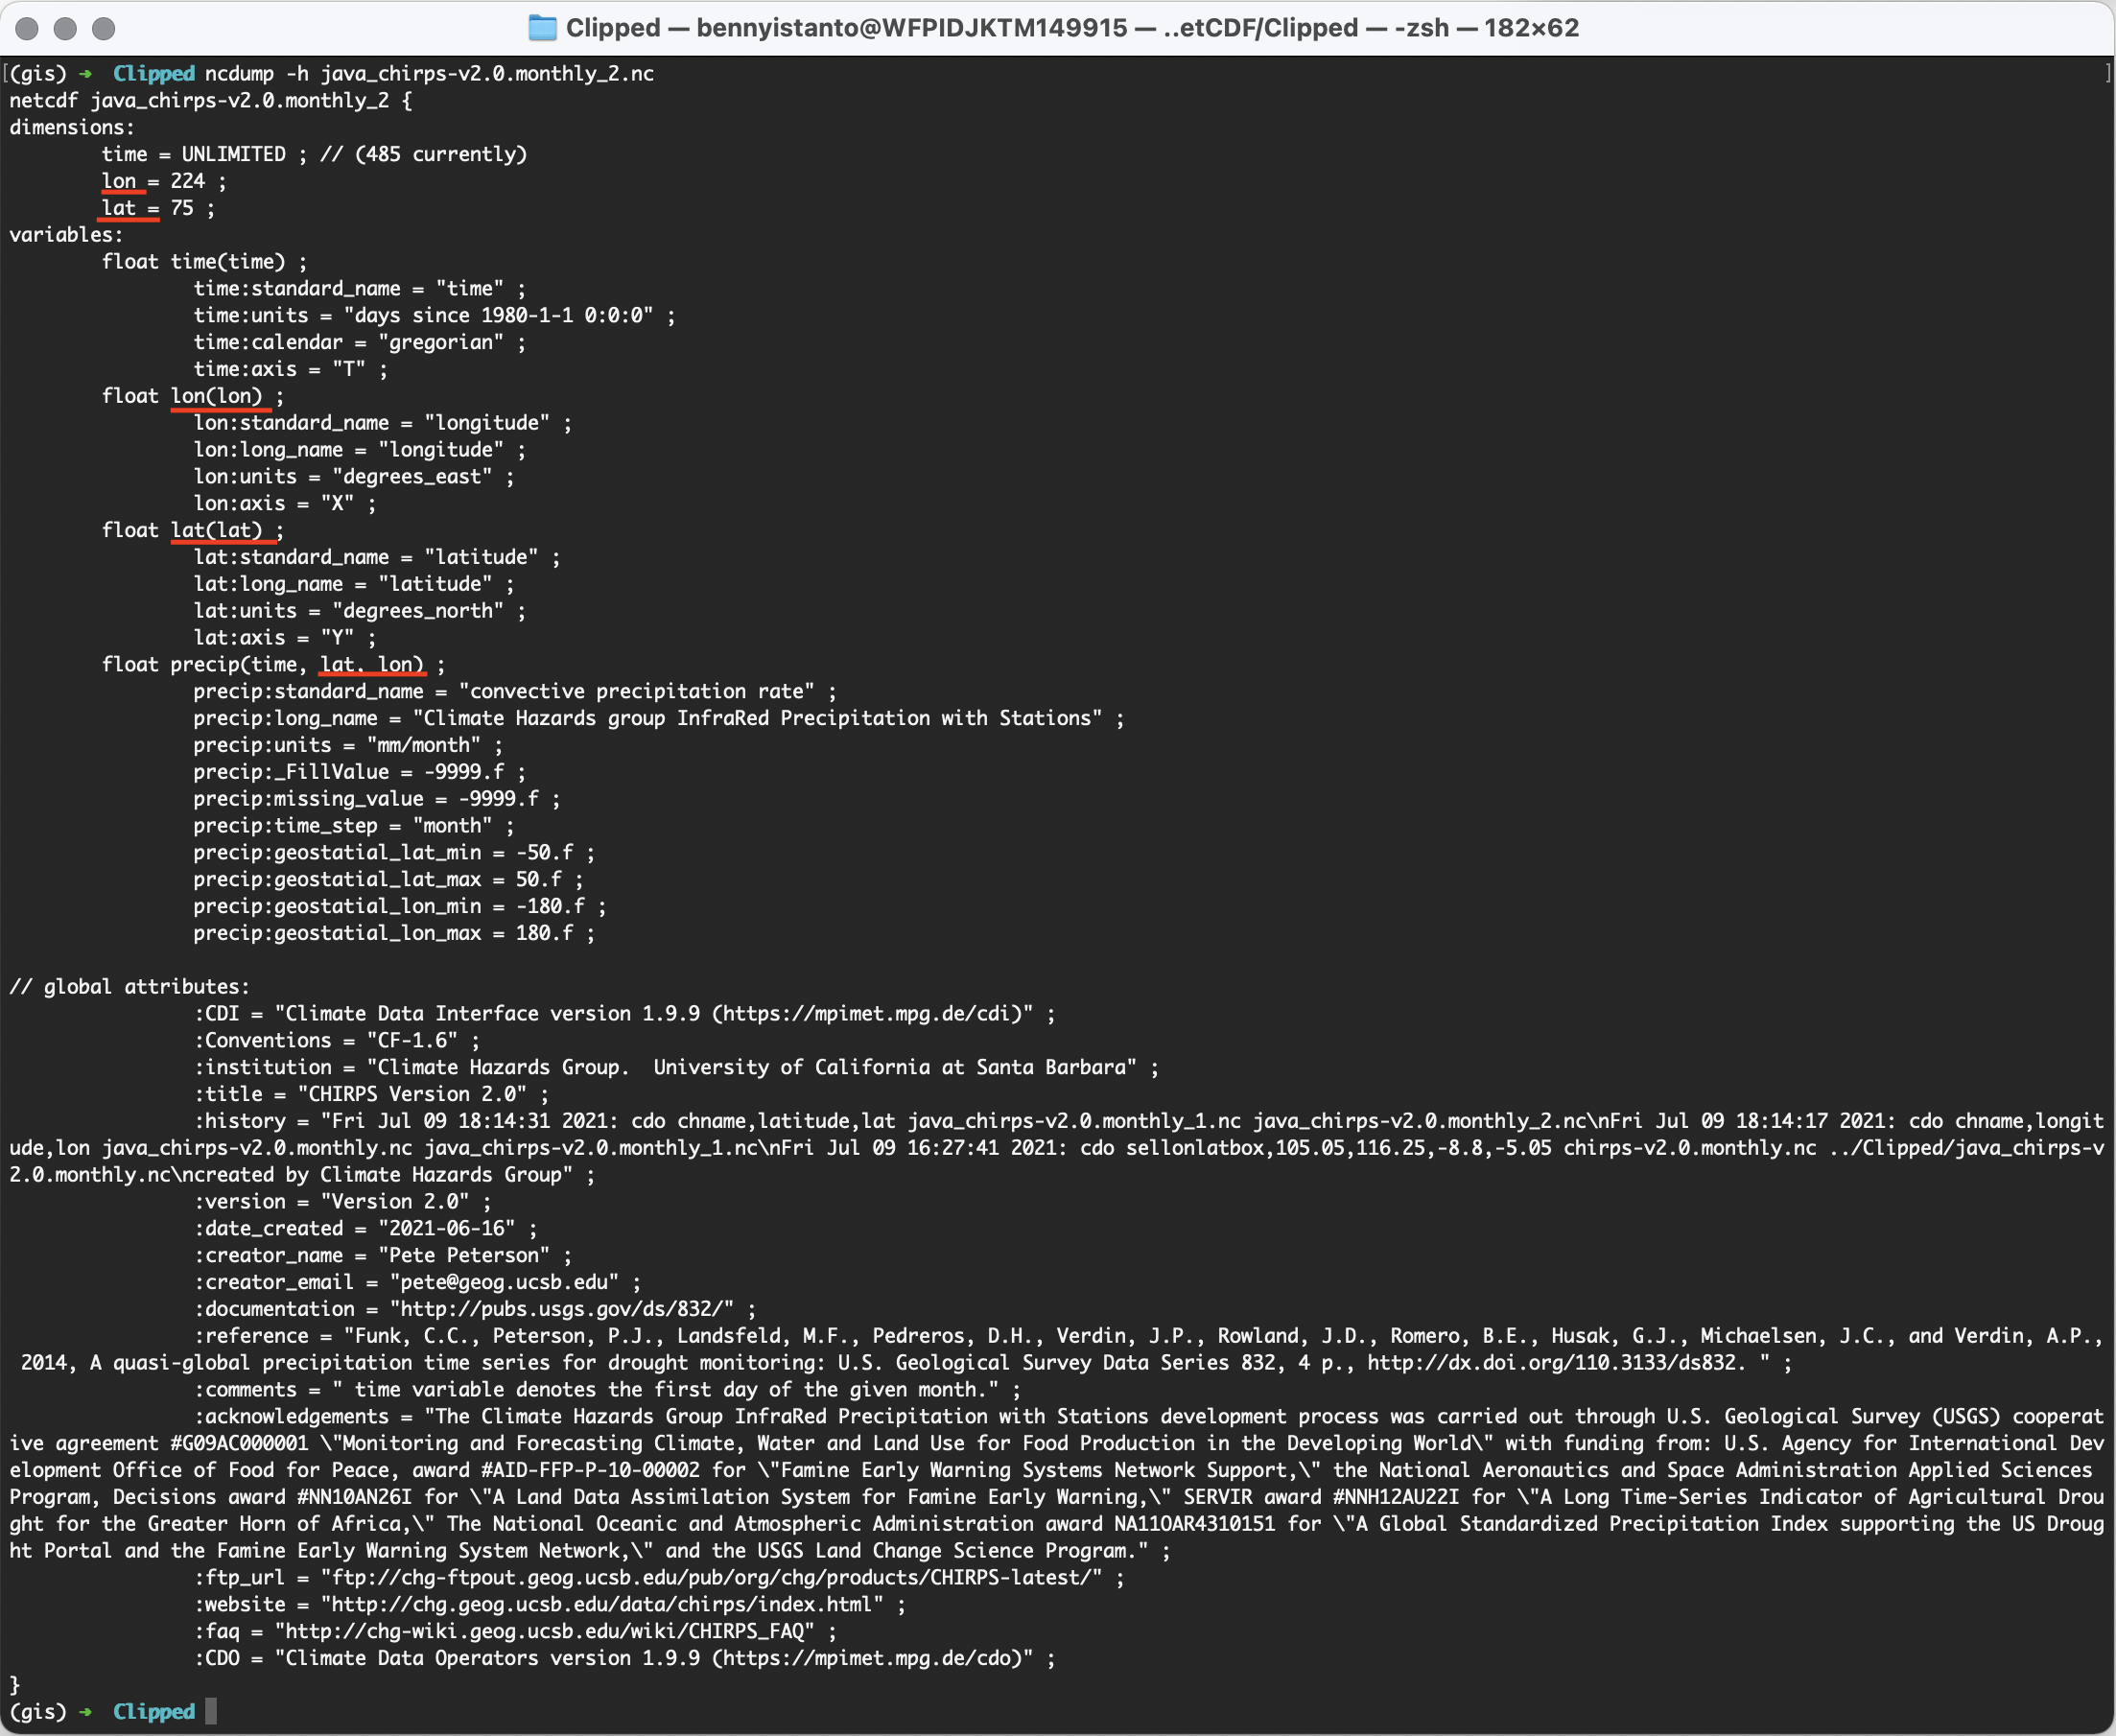This screenshot has width=2116, height=1736.
Task: Click :version 'Version 2.0' line
Action: (342, 1202)
